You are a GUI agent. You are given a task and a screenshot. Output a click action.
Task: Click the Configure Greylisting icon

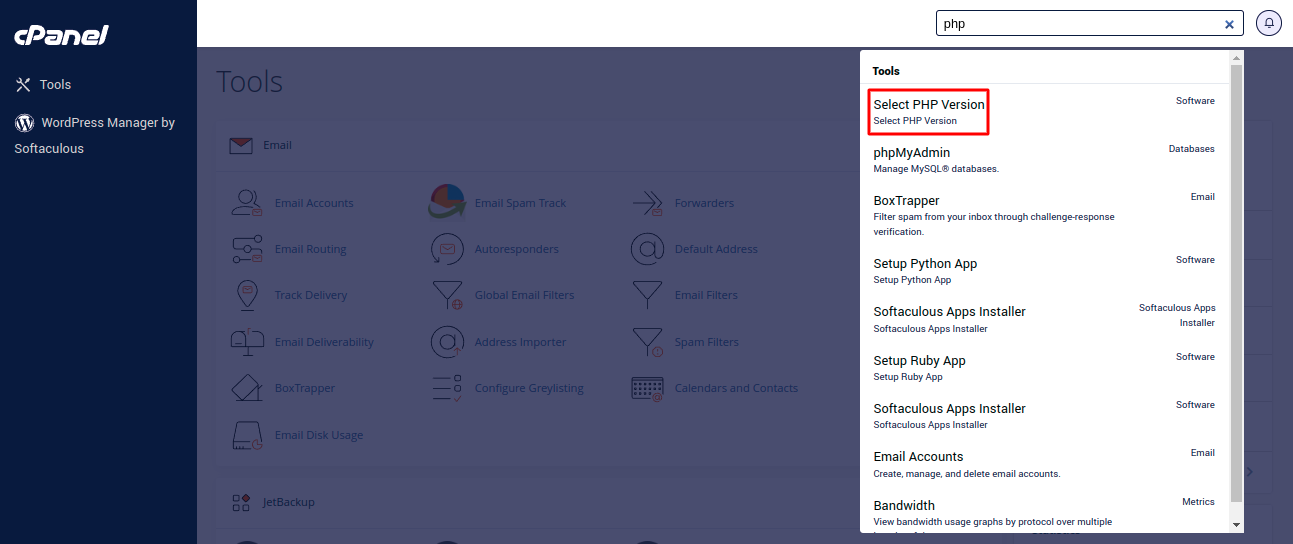pos(447,388)
